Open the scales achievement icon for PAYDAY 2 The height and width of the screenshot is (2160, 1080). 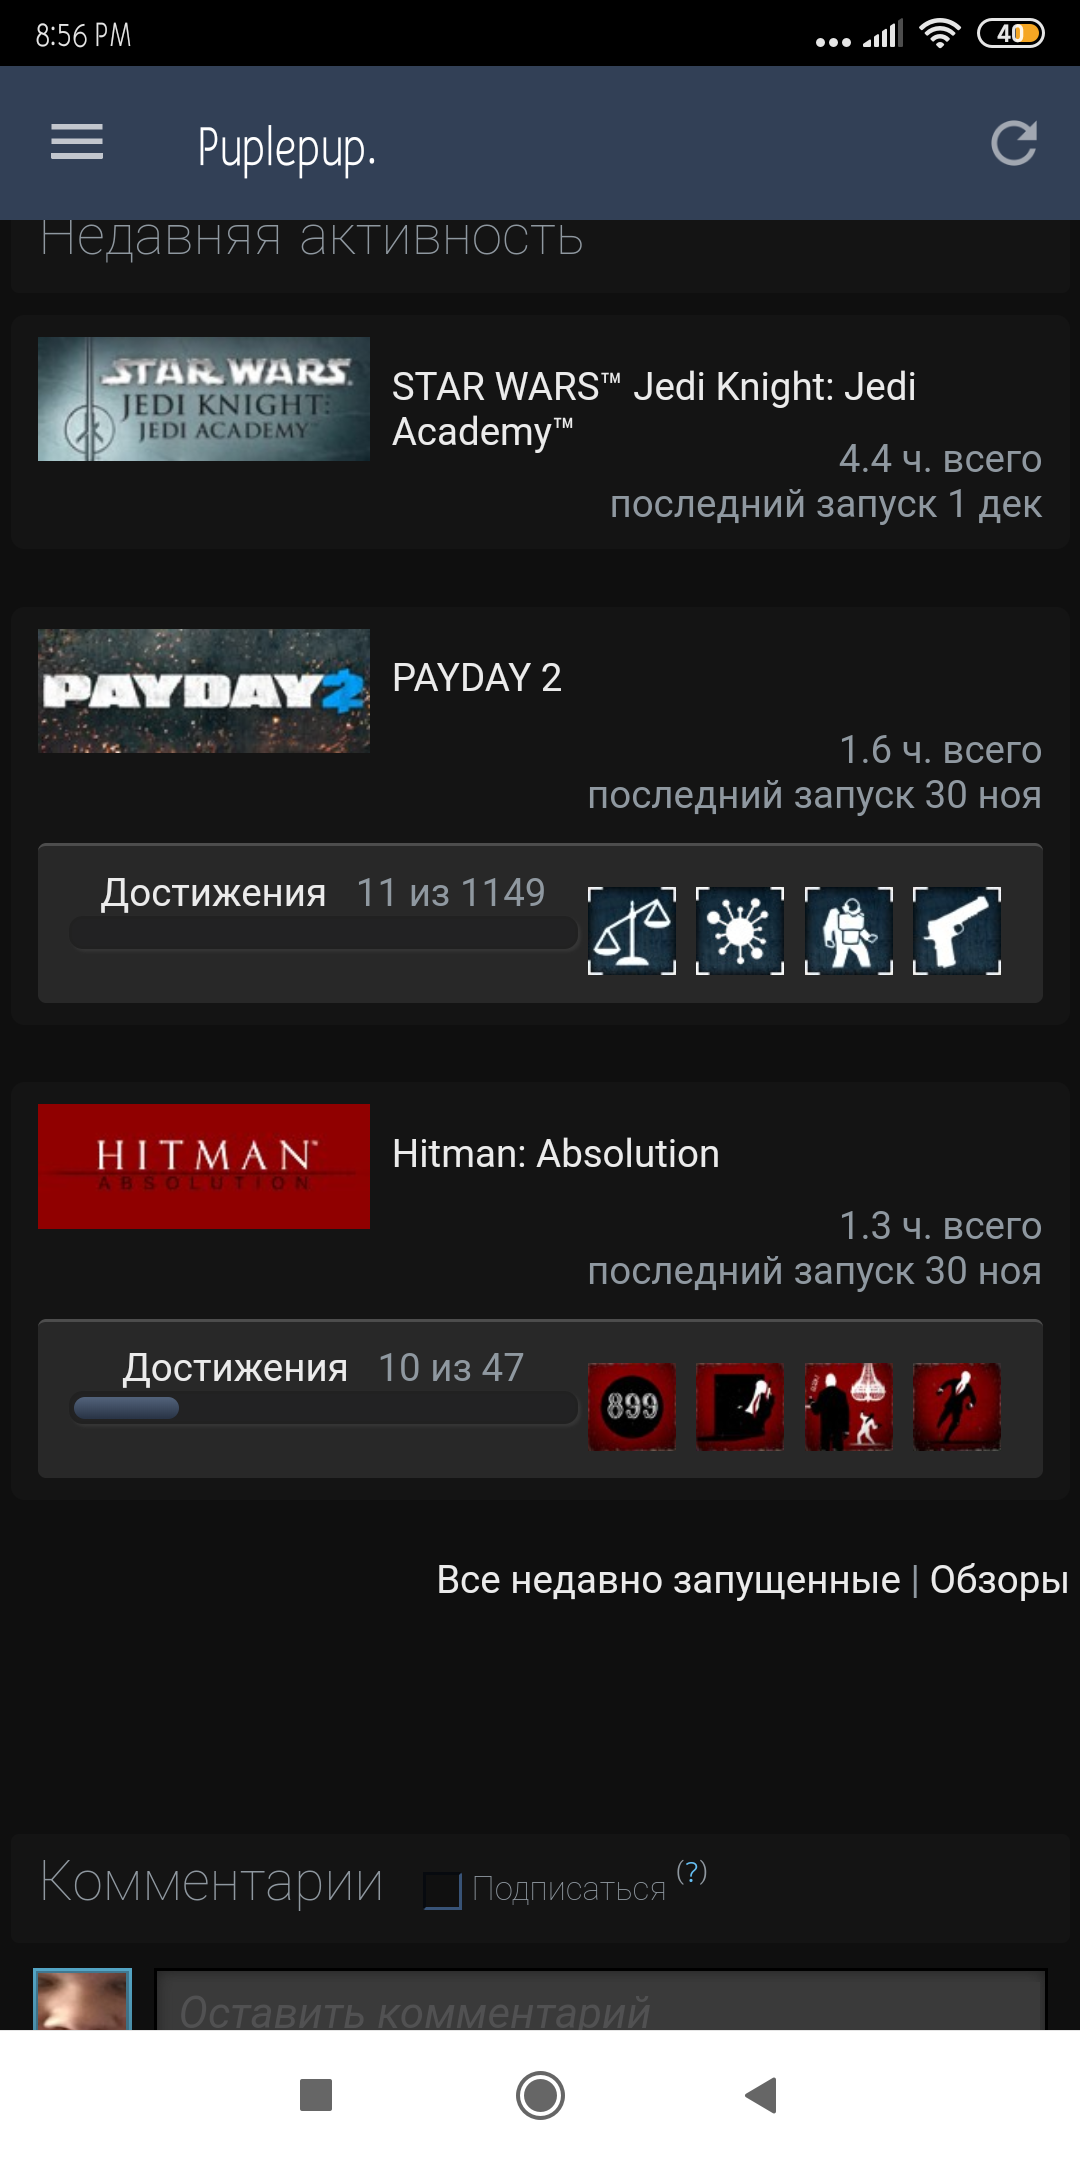pos(632,931)
